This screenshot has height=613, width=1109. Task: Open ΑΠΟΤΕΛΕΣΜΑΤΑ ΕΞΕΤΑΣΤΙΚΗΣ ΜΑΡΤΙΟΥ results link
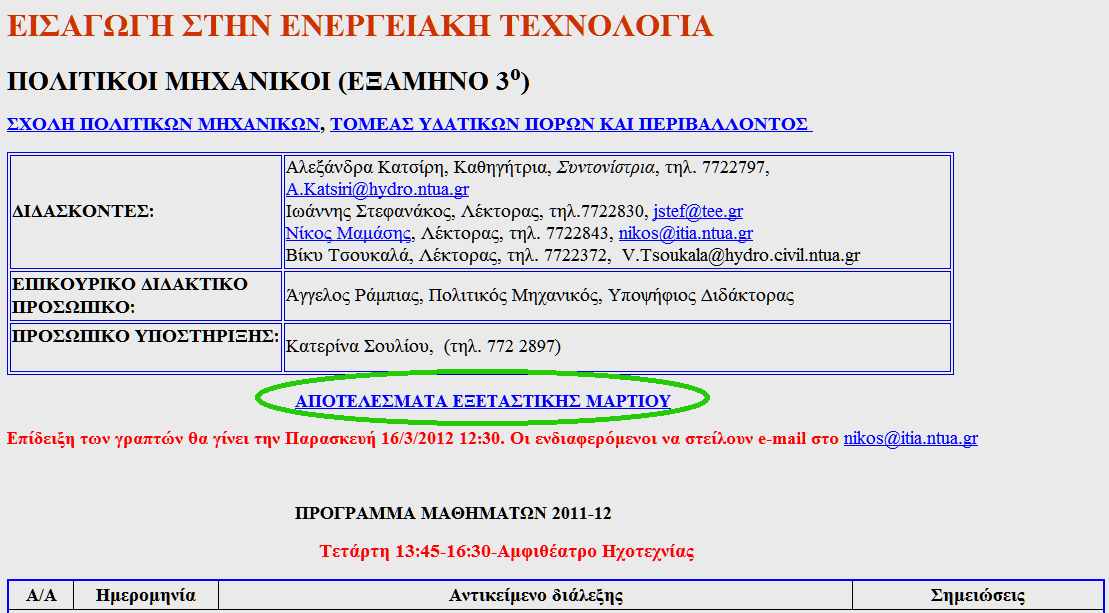482,401
